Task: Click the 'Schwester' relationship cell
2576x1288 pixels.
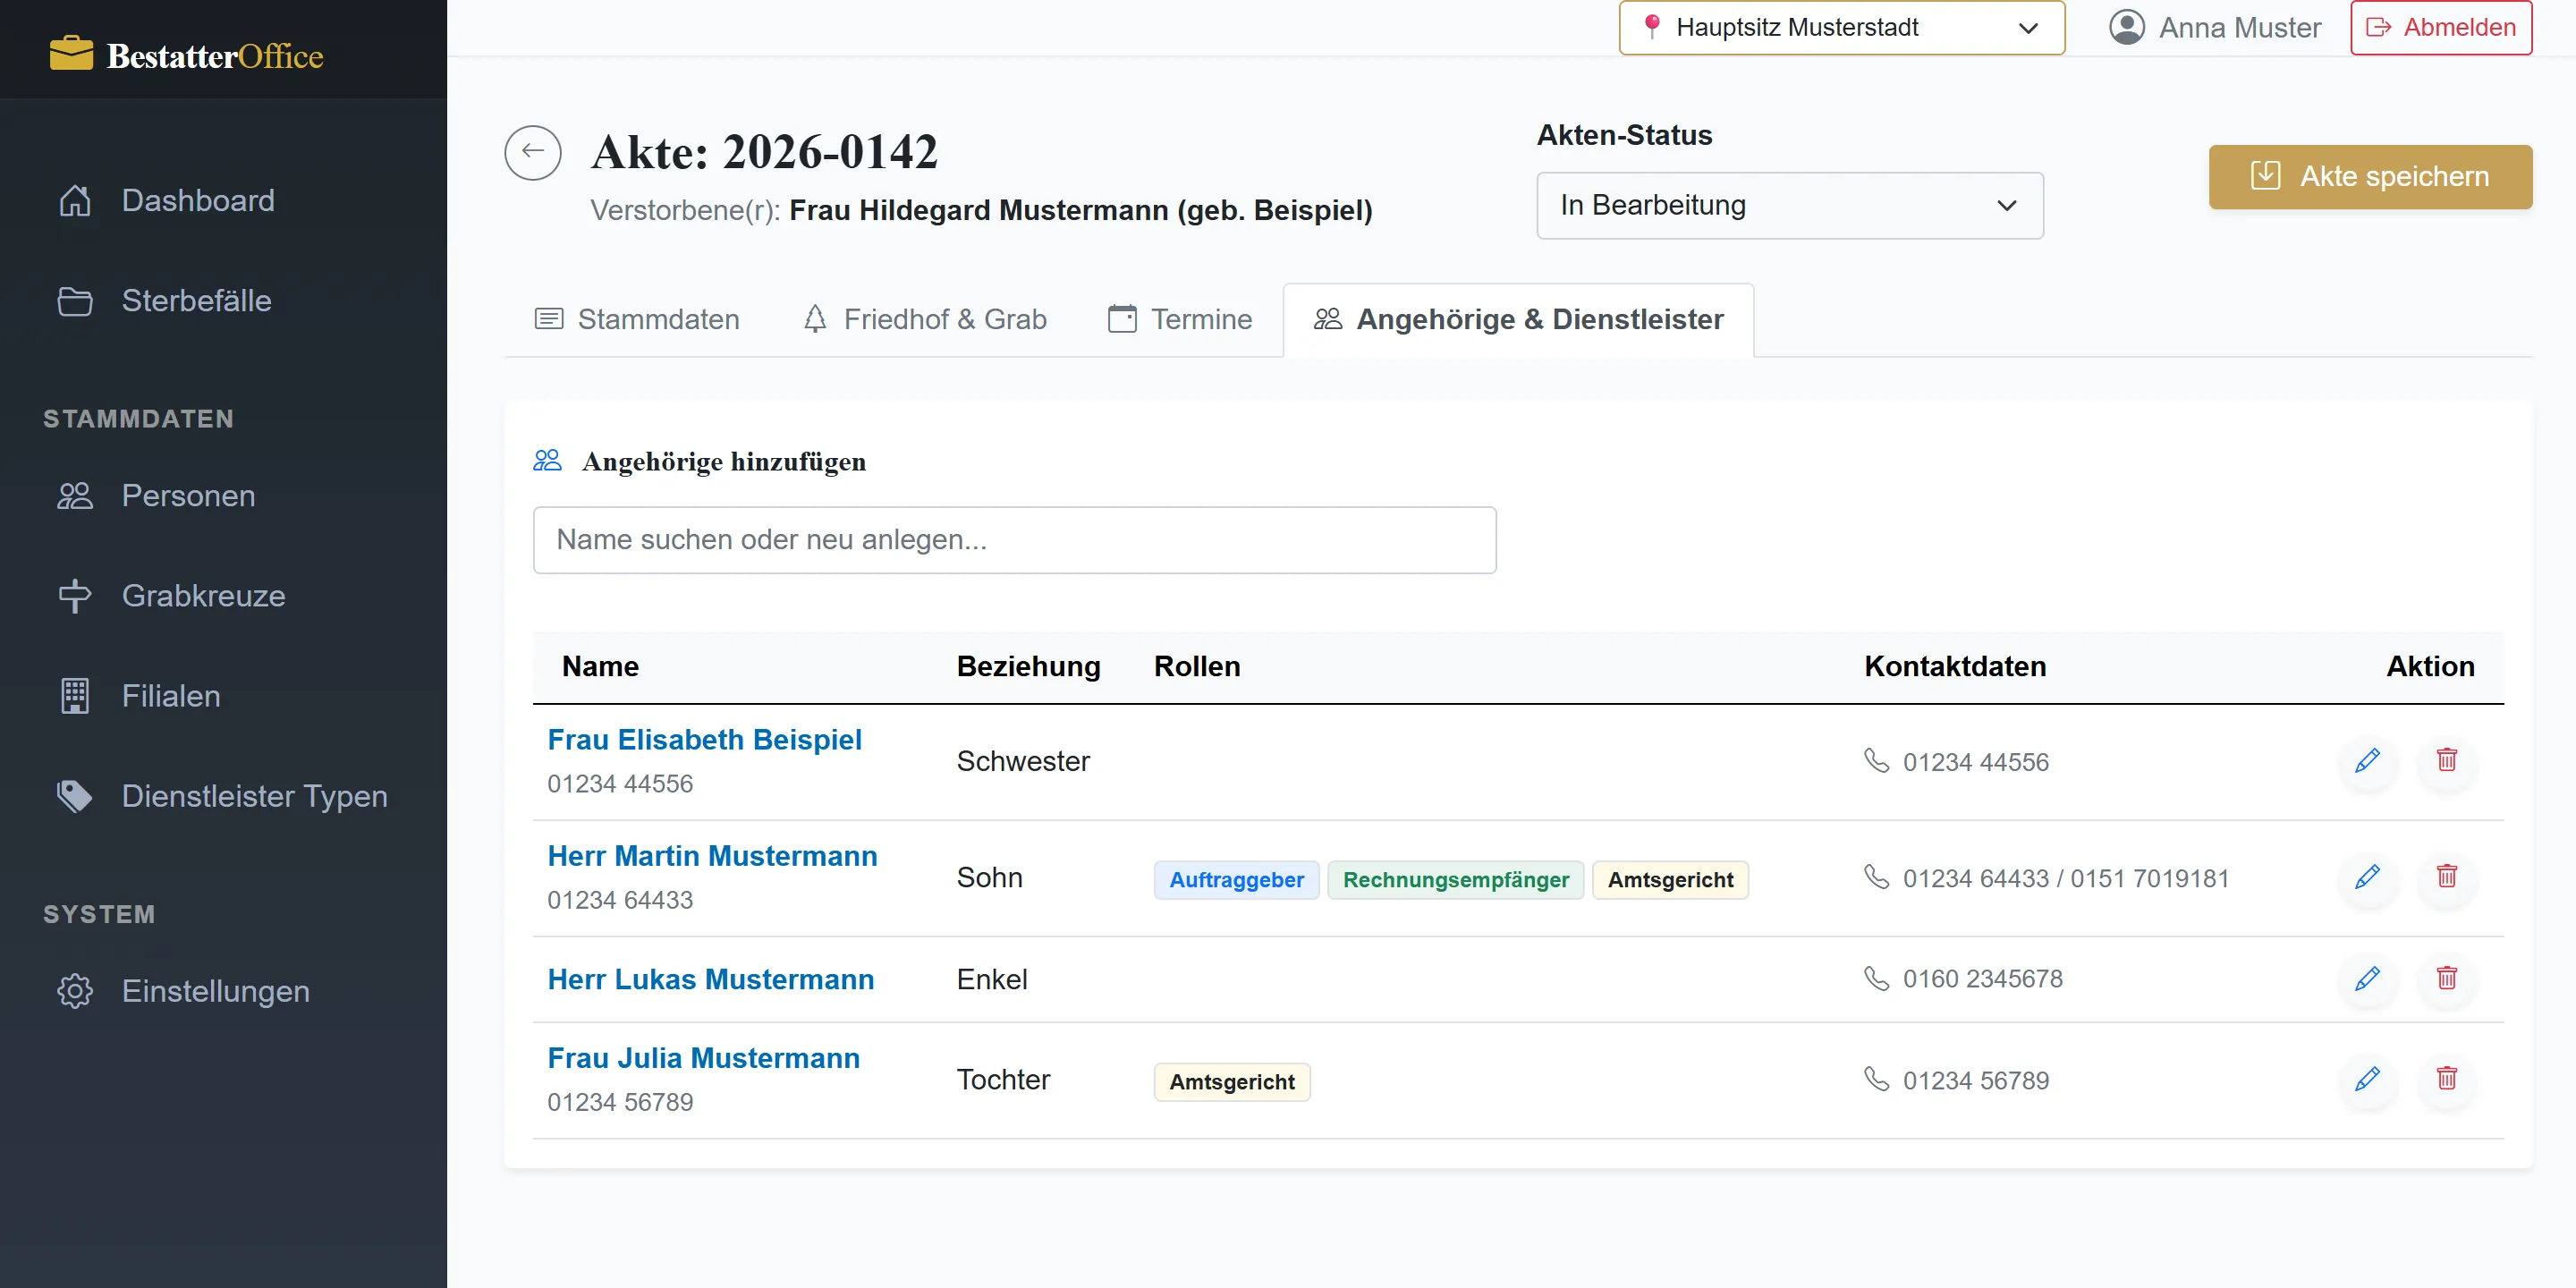Action: pos(1022,761)
